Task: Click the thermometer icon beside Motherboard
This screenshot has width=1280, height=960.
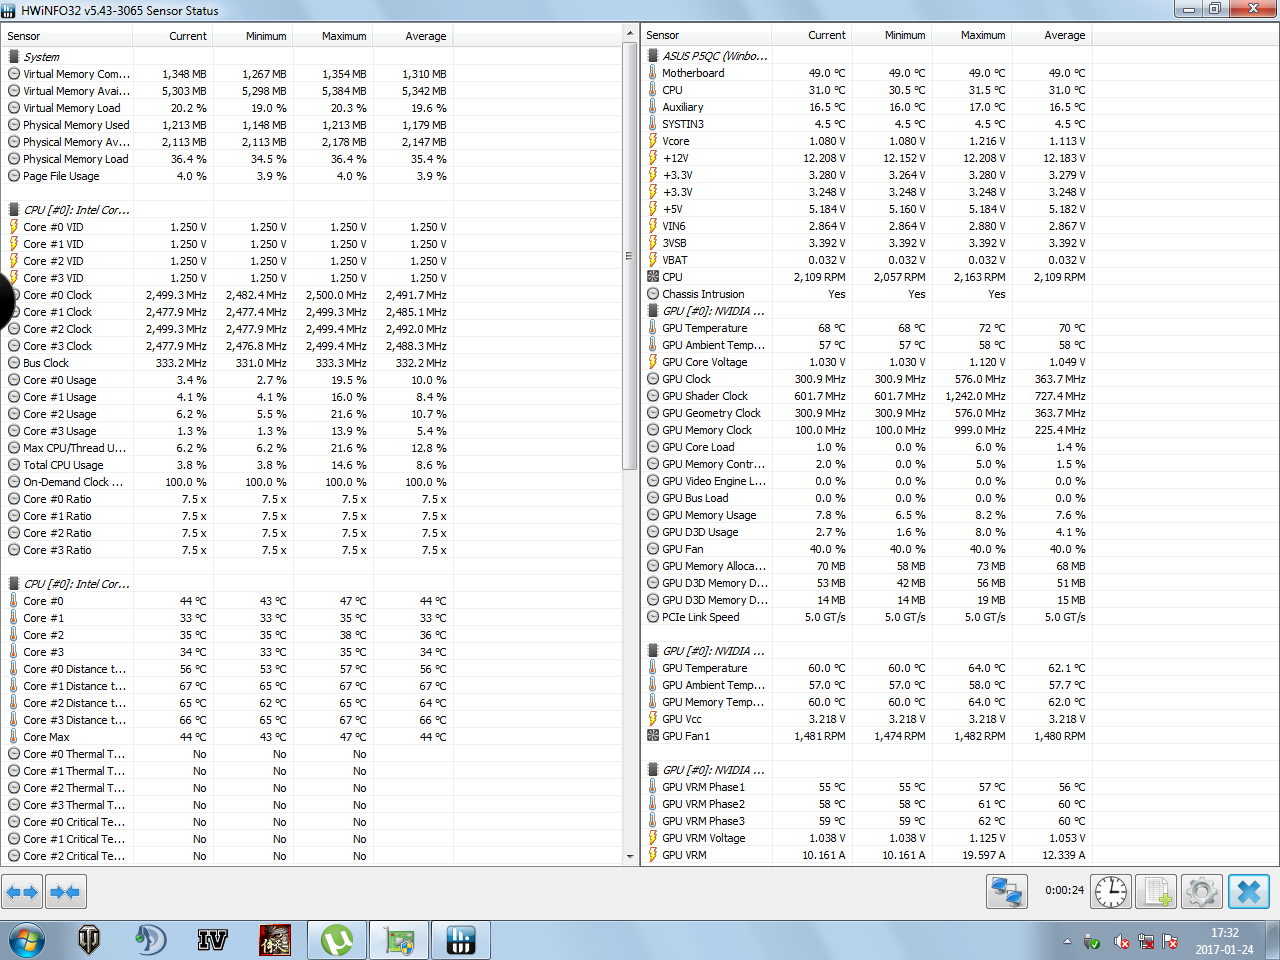Action: point(653,73)
